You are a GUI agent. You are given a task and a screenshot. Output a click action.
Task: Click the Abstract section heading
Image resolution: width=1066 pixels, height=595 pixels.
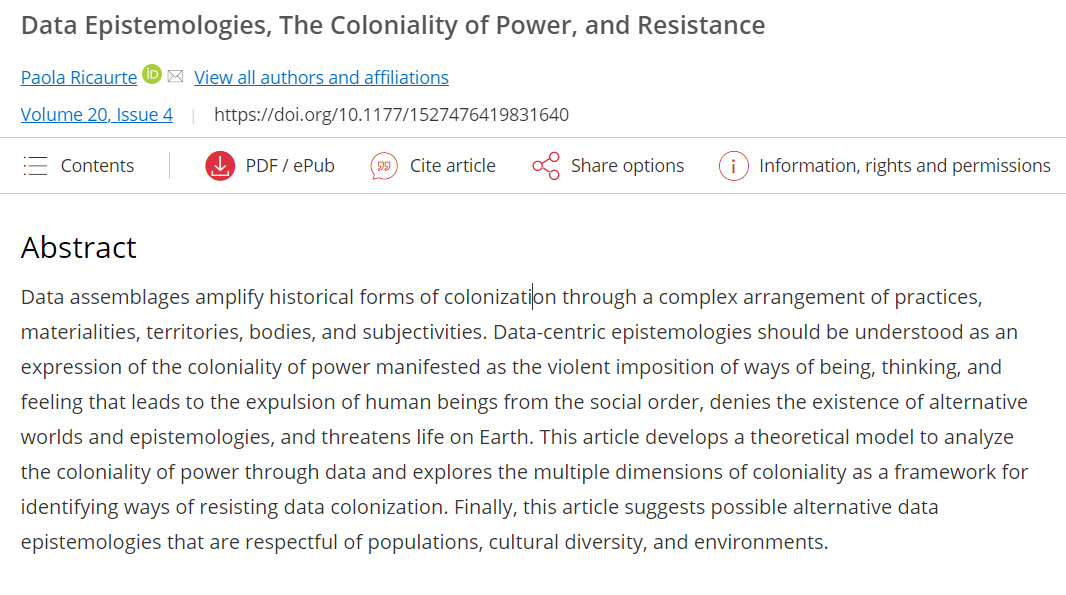[x=79, y=247]
